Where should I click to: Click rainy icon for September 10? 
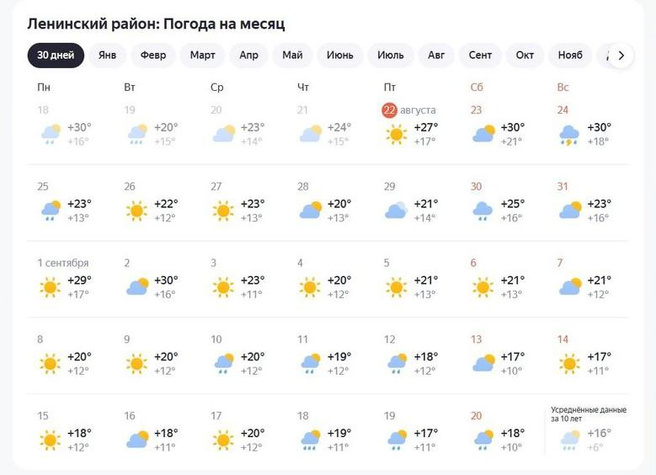[224, 364]
